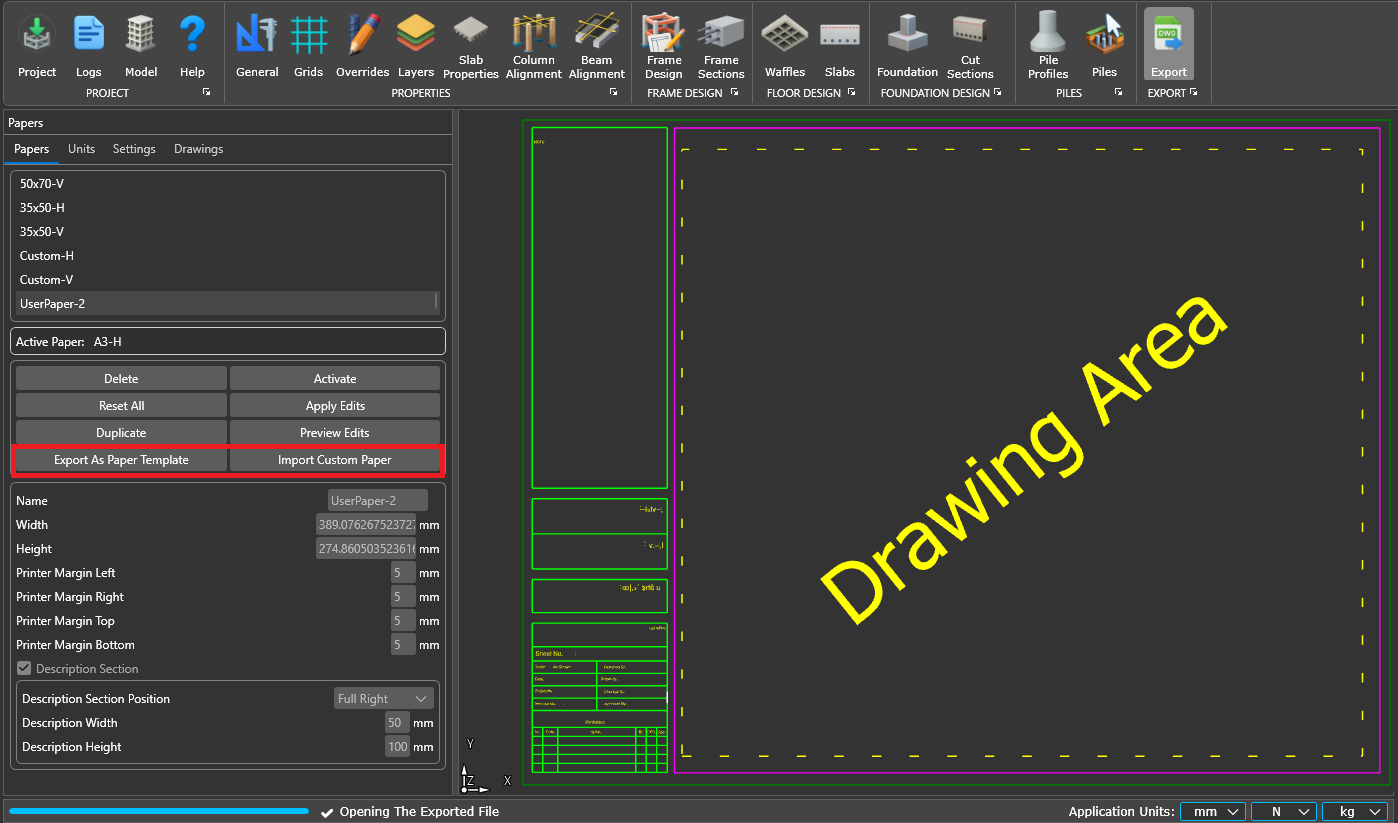Click Export As Paper Template button
1398x823 pixels.
[x=121, y=460]
